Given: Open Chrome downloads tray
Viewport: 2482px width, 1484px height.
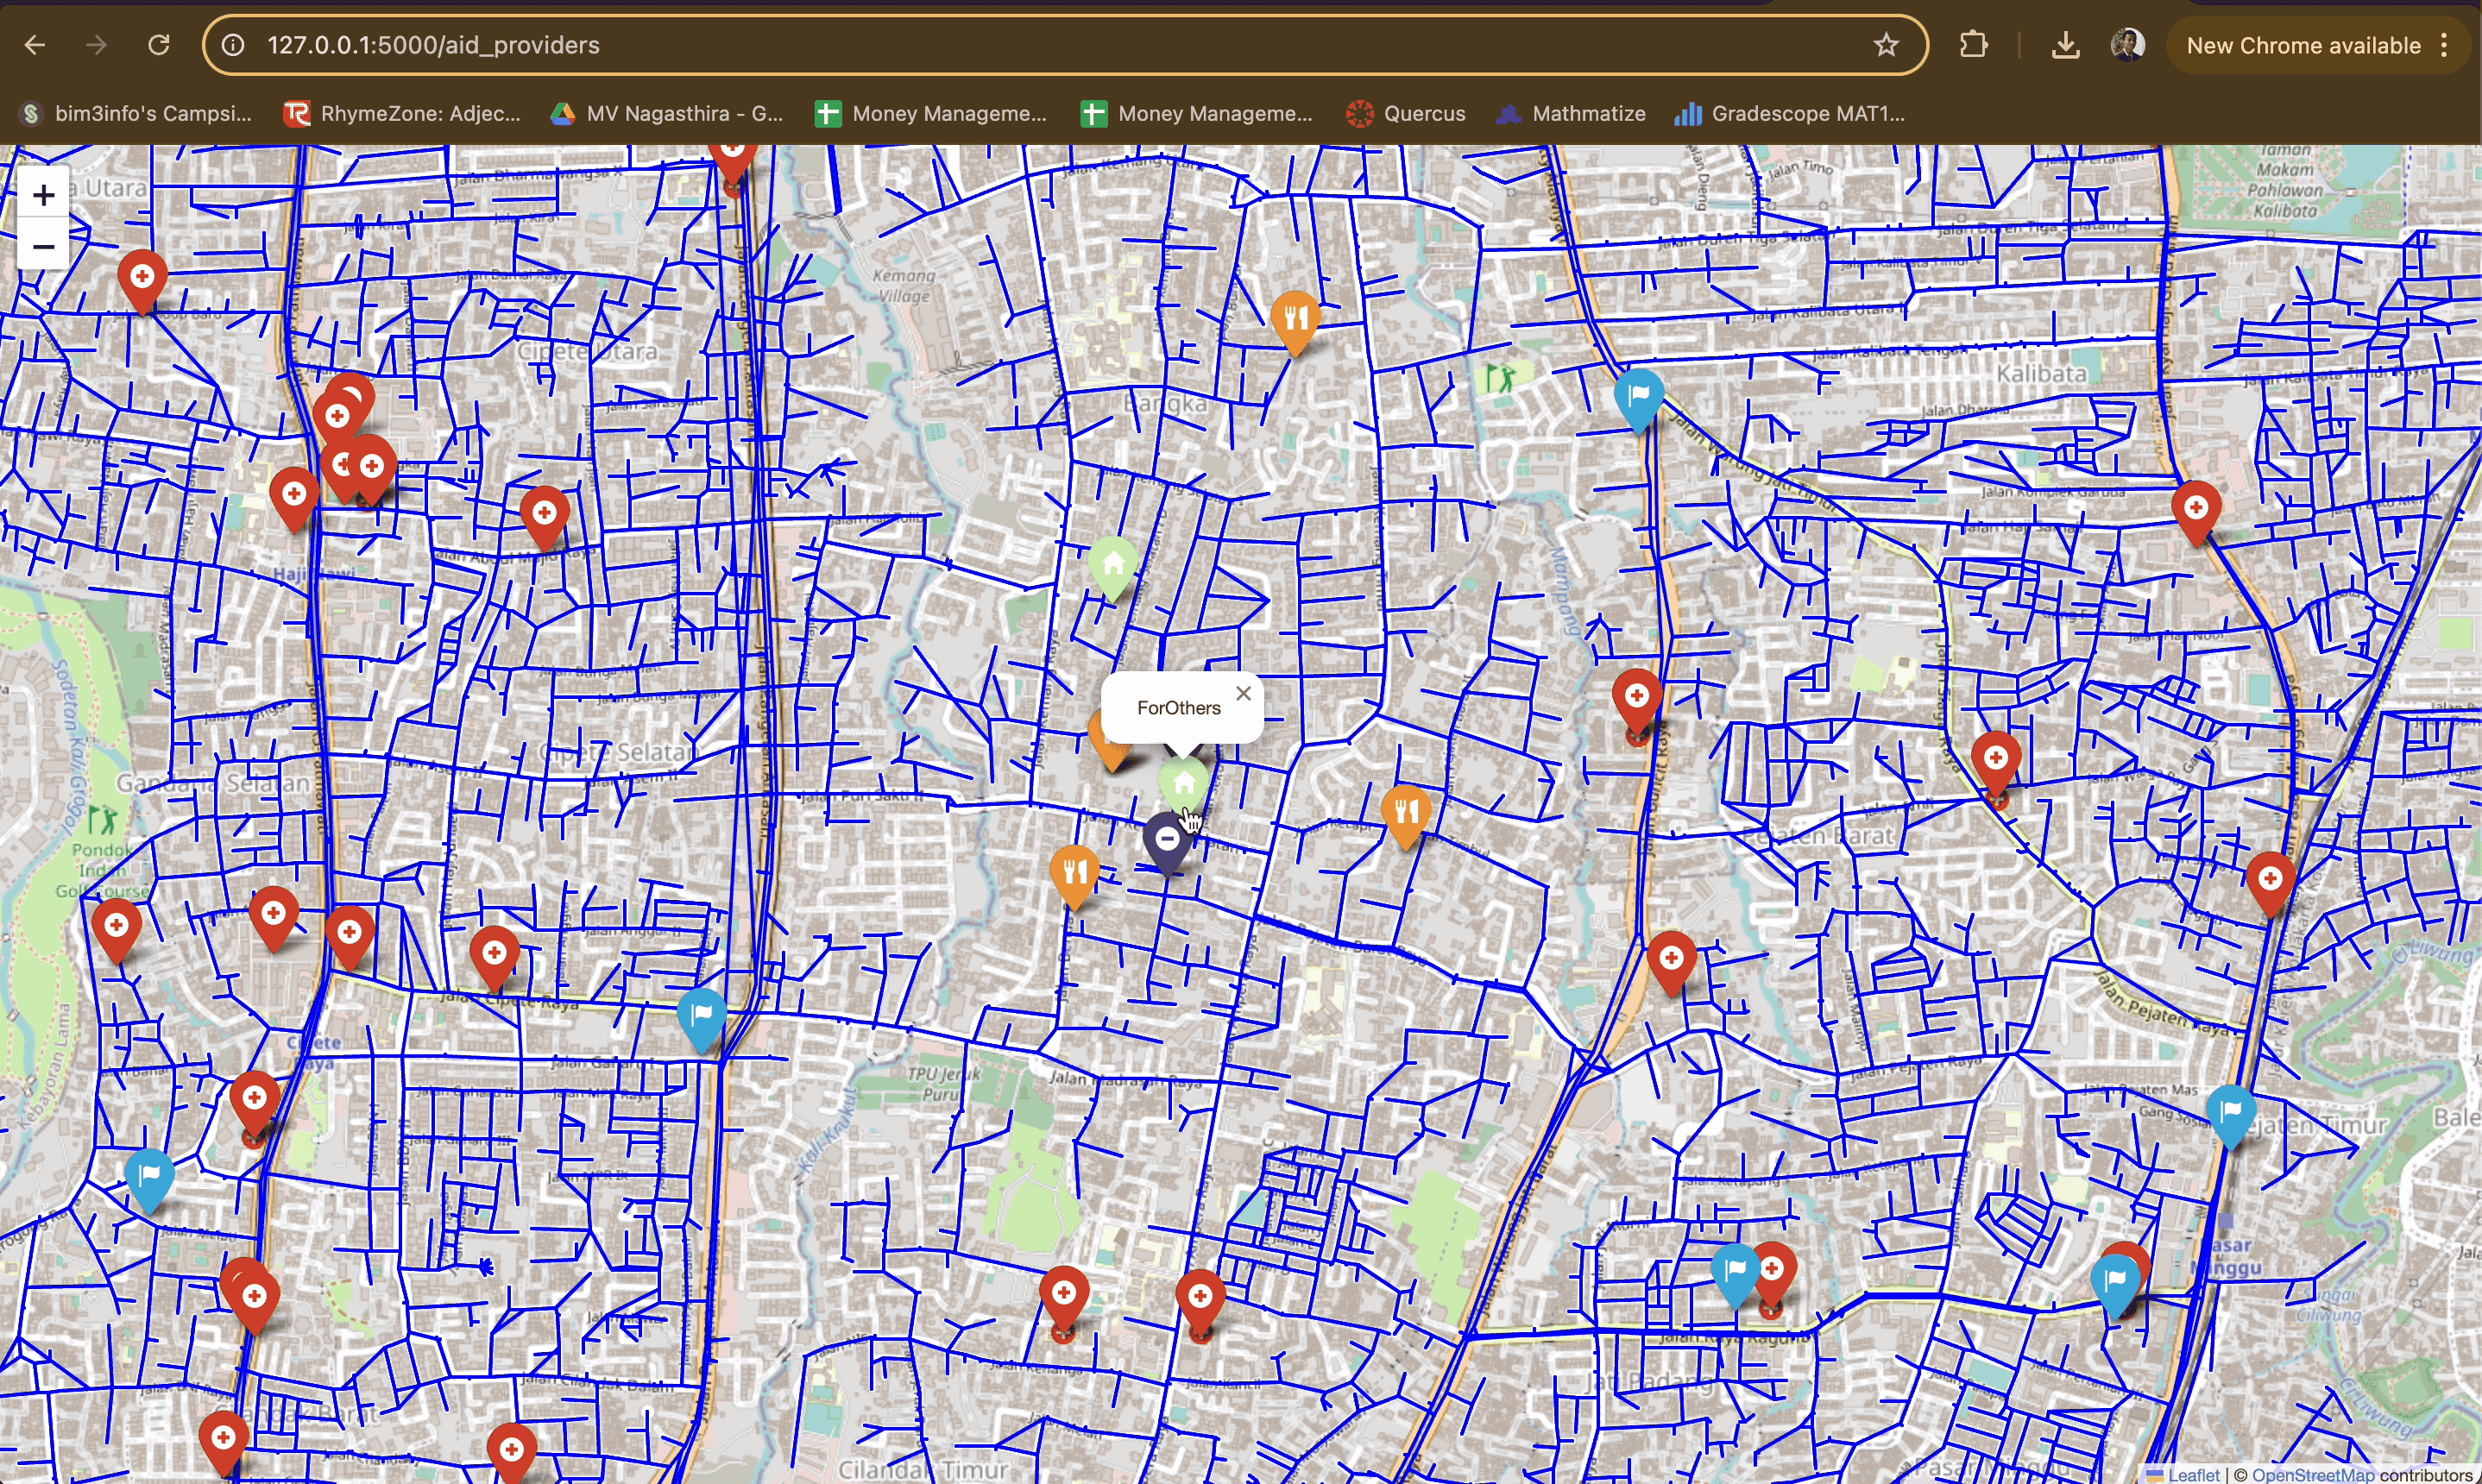Looking at the screenshot, I should tap(2065, 45).
